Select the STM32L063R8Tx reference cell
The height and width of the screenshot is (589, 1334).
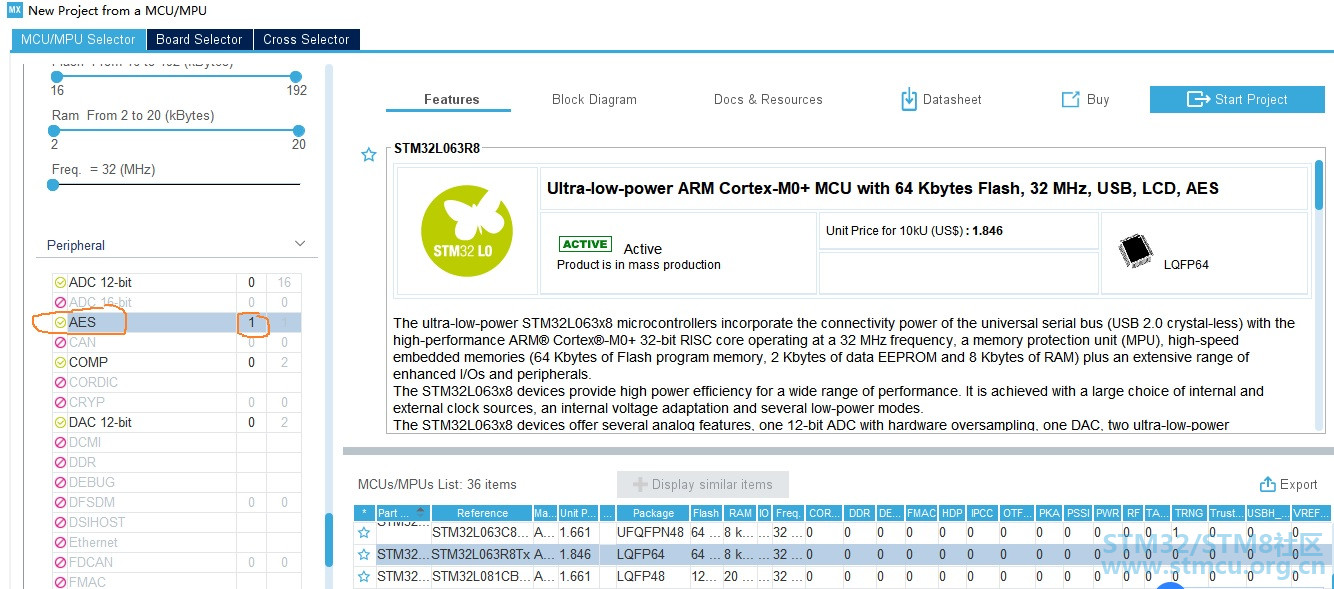tap(482, 554)
